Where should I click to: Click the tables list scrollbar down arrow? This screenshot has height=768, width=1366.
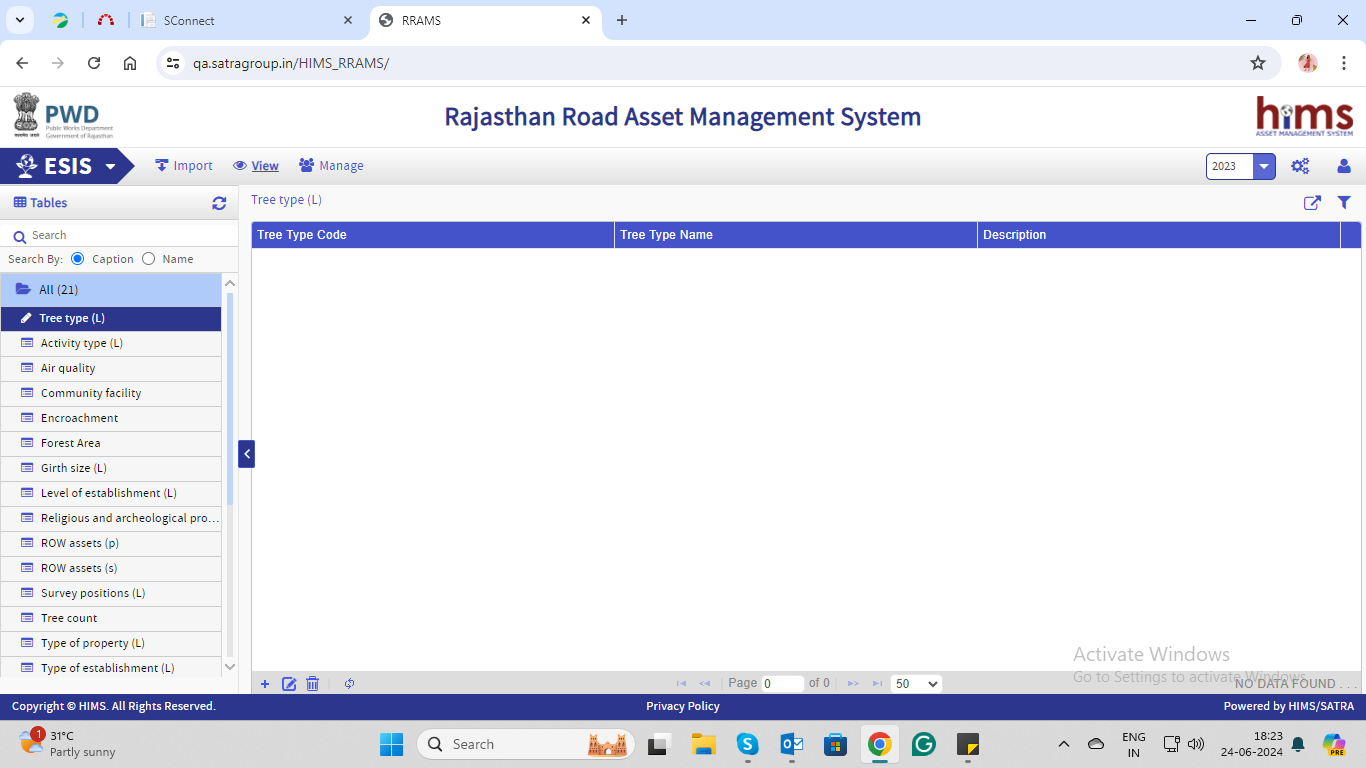[230, 667]
